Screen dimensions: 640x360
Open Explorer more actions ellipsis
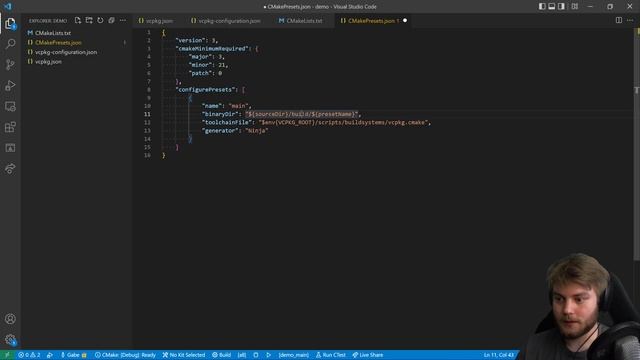pos(123,20)
